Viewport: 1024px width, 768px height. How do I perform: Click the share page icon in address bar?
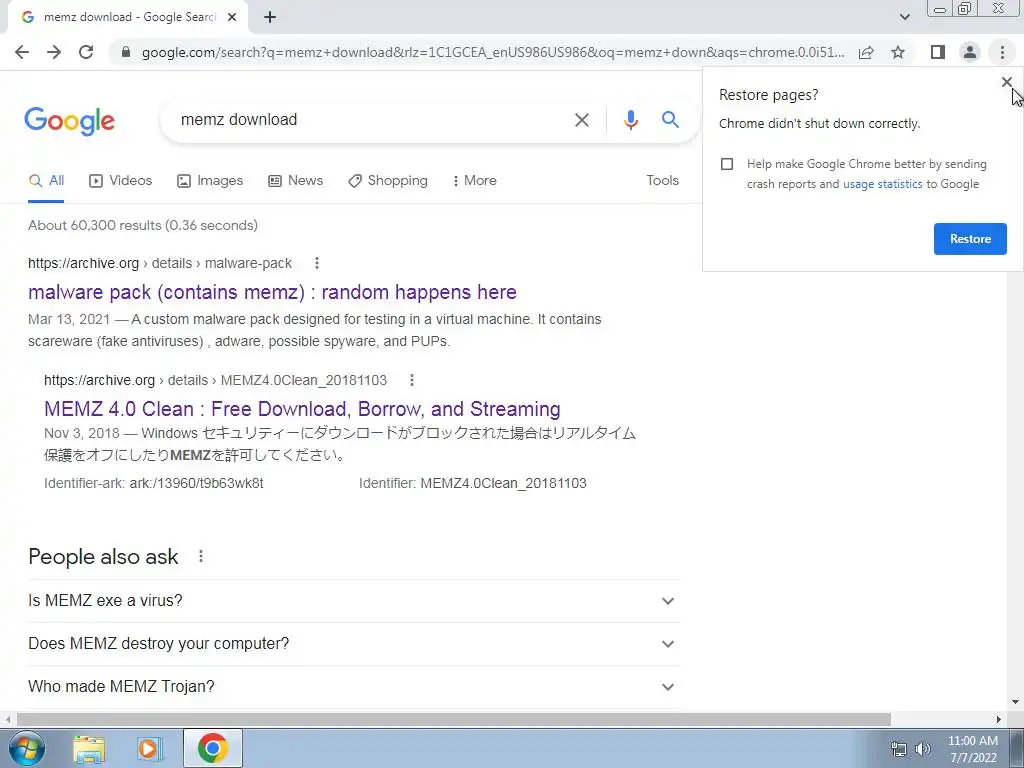[866, 52]
